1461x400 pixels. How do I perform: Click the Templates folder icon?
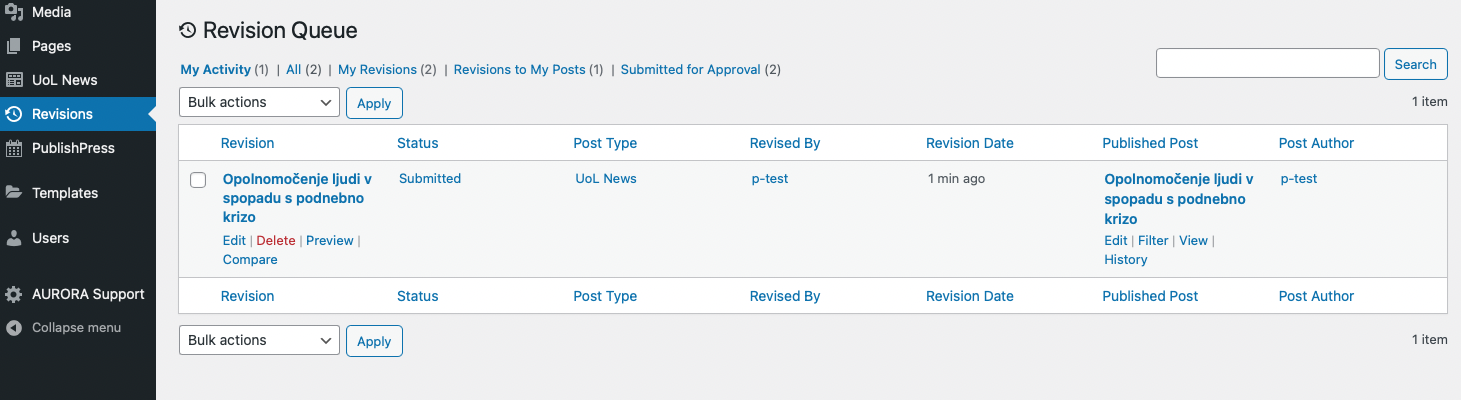click(14, 193)
